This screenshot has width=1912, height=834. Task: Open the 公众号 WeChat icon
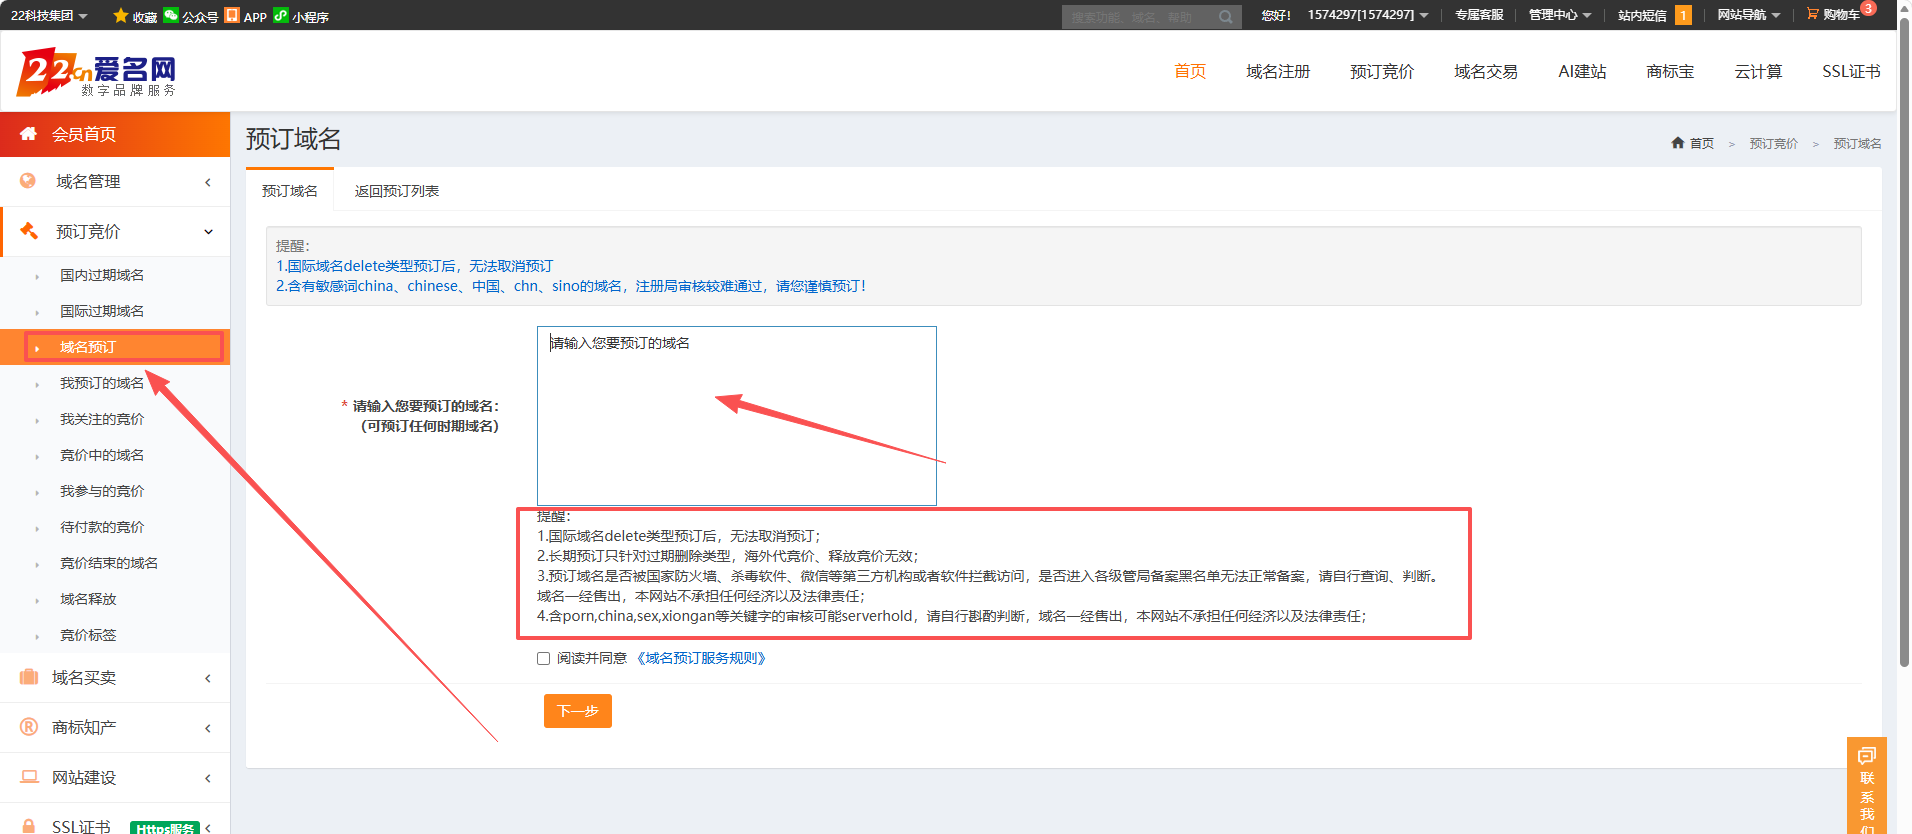pyautogui.click(x=171, y=15)
